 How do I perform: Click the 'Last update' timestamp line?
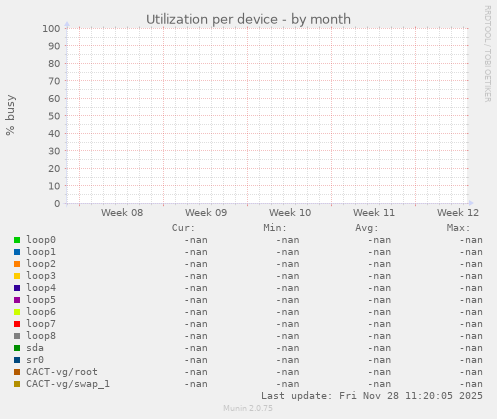(372, 396)
